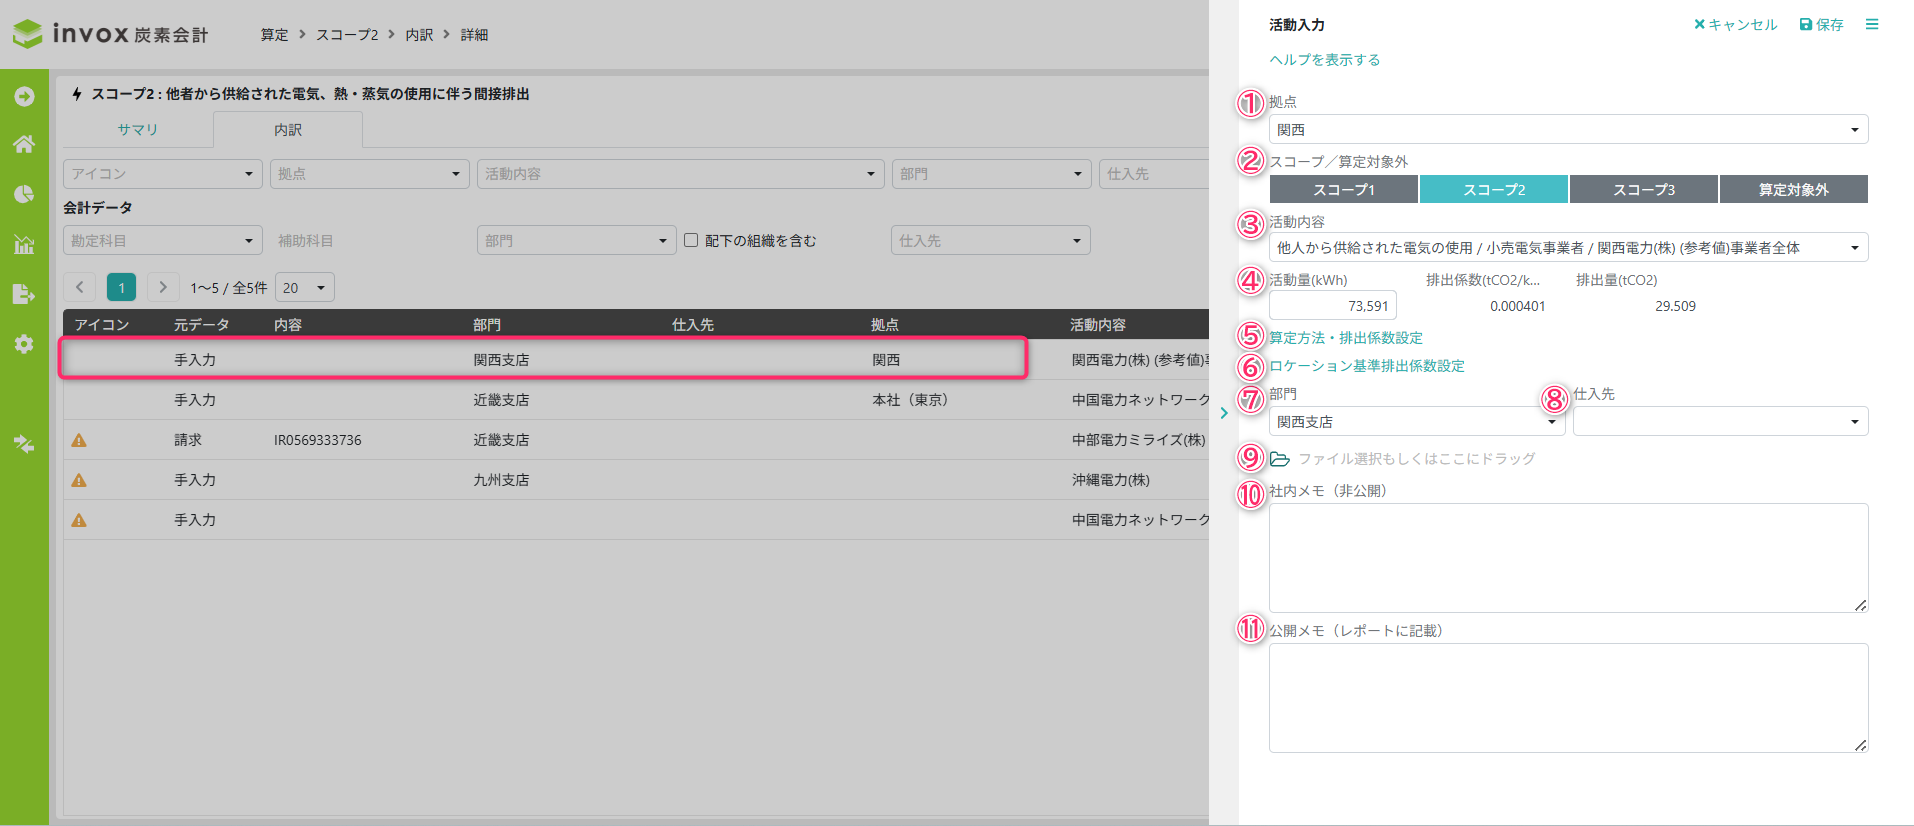Viewport: 1914px width, 826px height.
Task: Switch to the サマリ tab
Action: [x=138, y=130]
